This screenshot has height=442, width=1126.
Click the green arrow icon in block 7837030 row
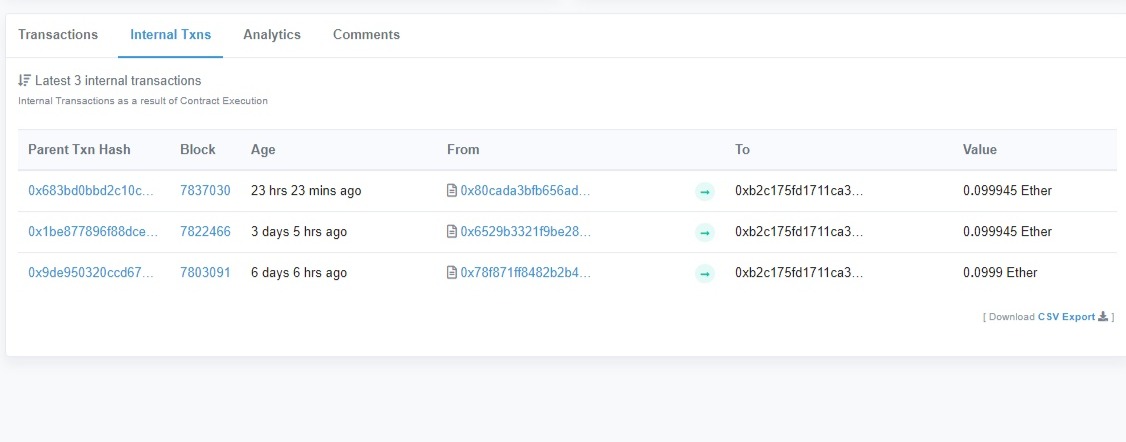[x=704, y=192]
